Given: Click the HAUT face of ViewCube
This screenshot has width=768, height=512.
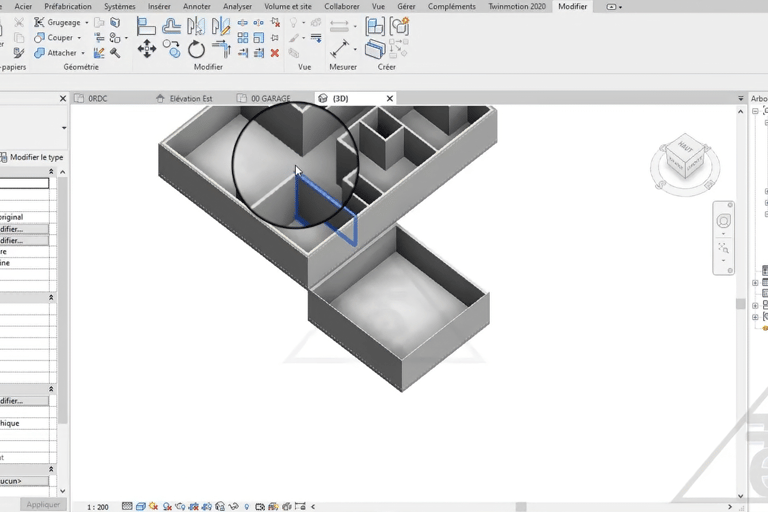Looking at the screenshot, I should [685, 146].
